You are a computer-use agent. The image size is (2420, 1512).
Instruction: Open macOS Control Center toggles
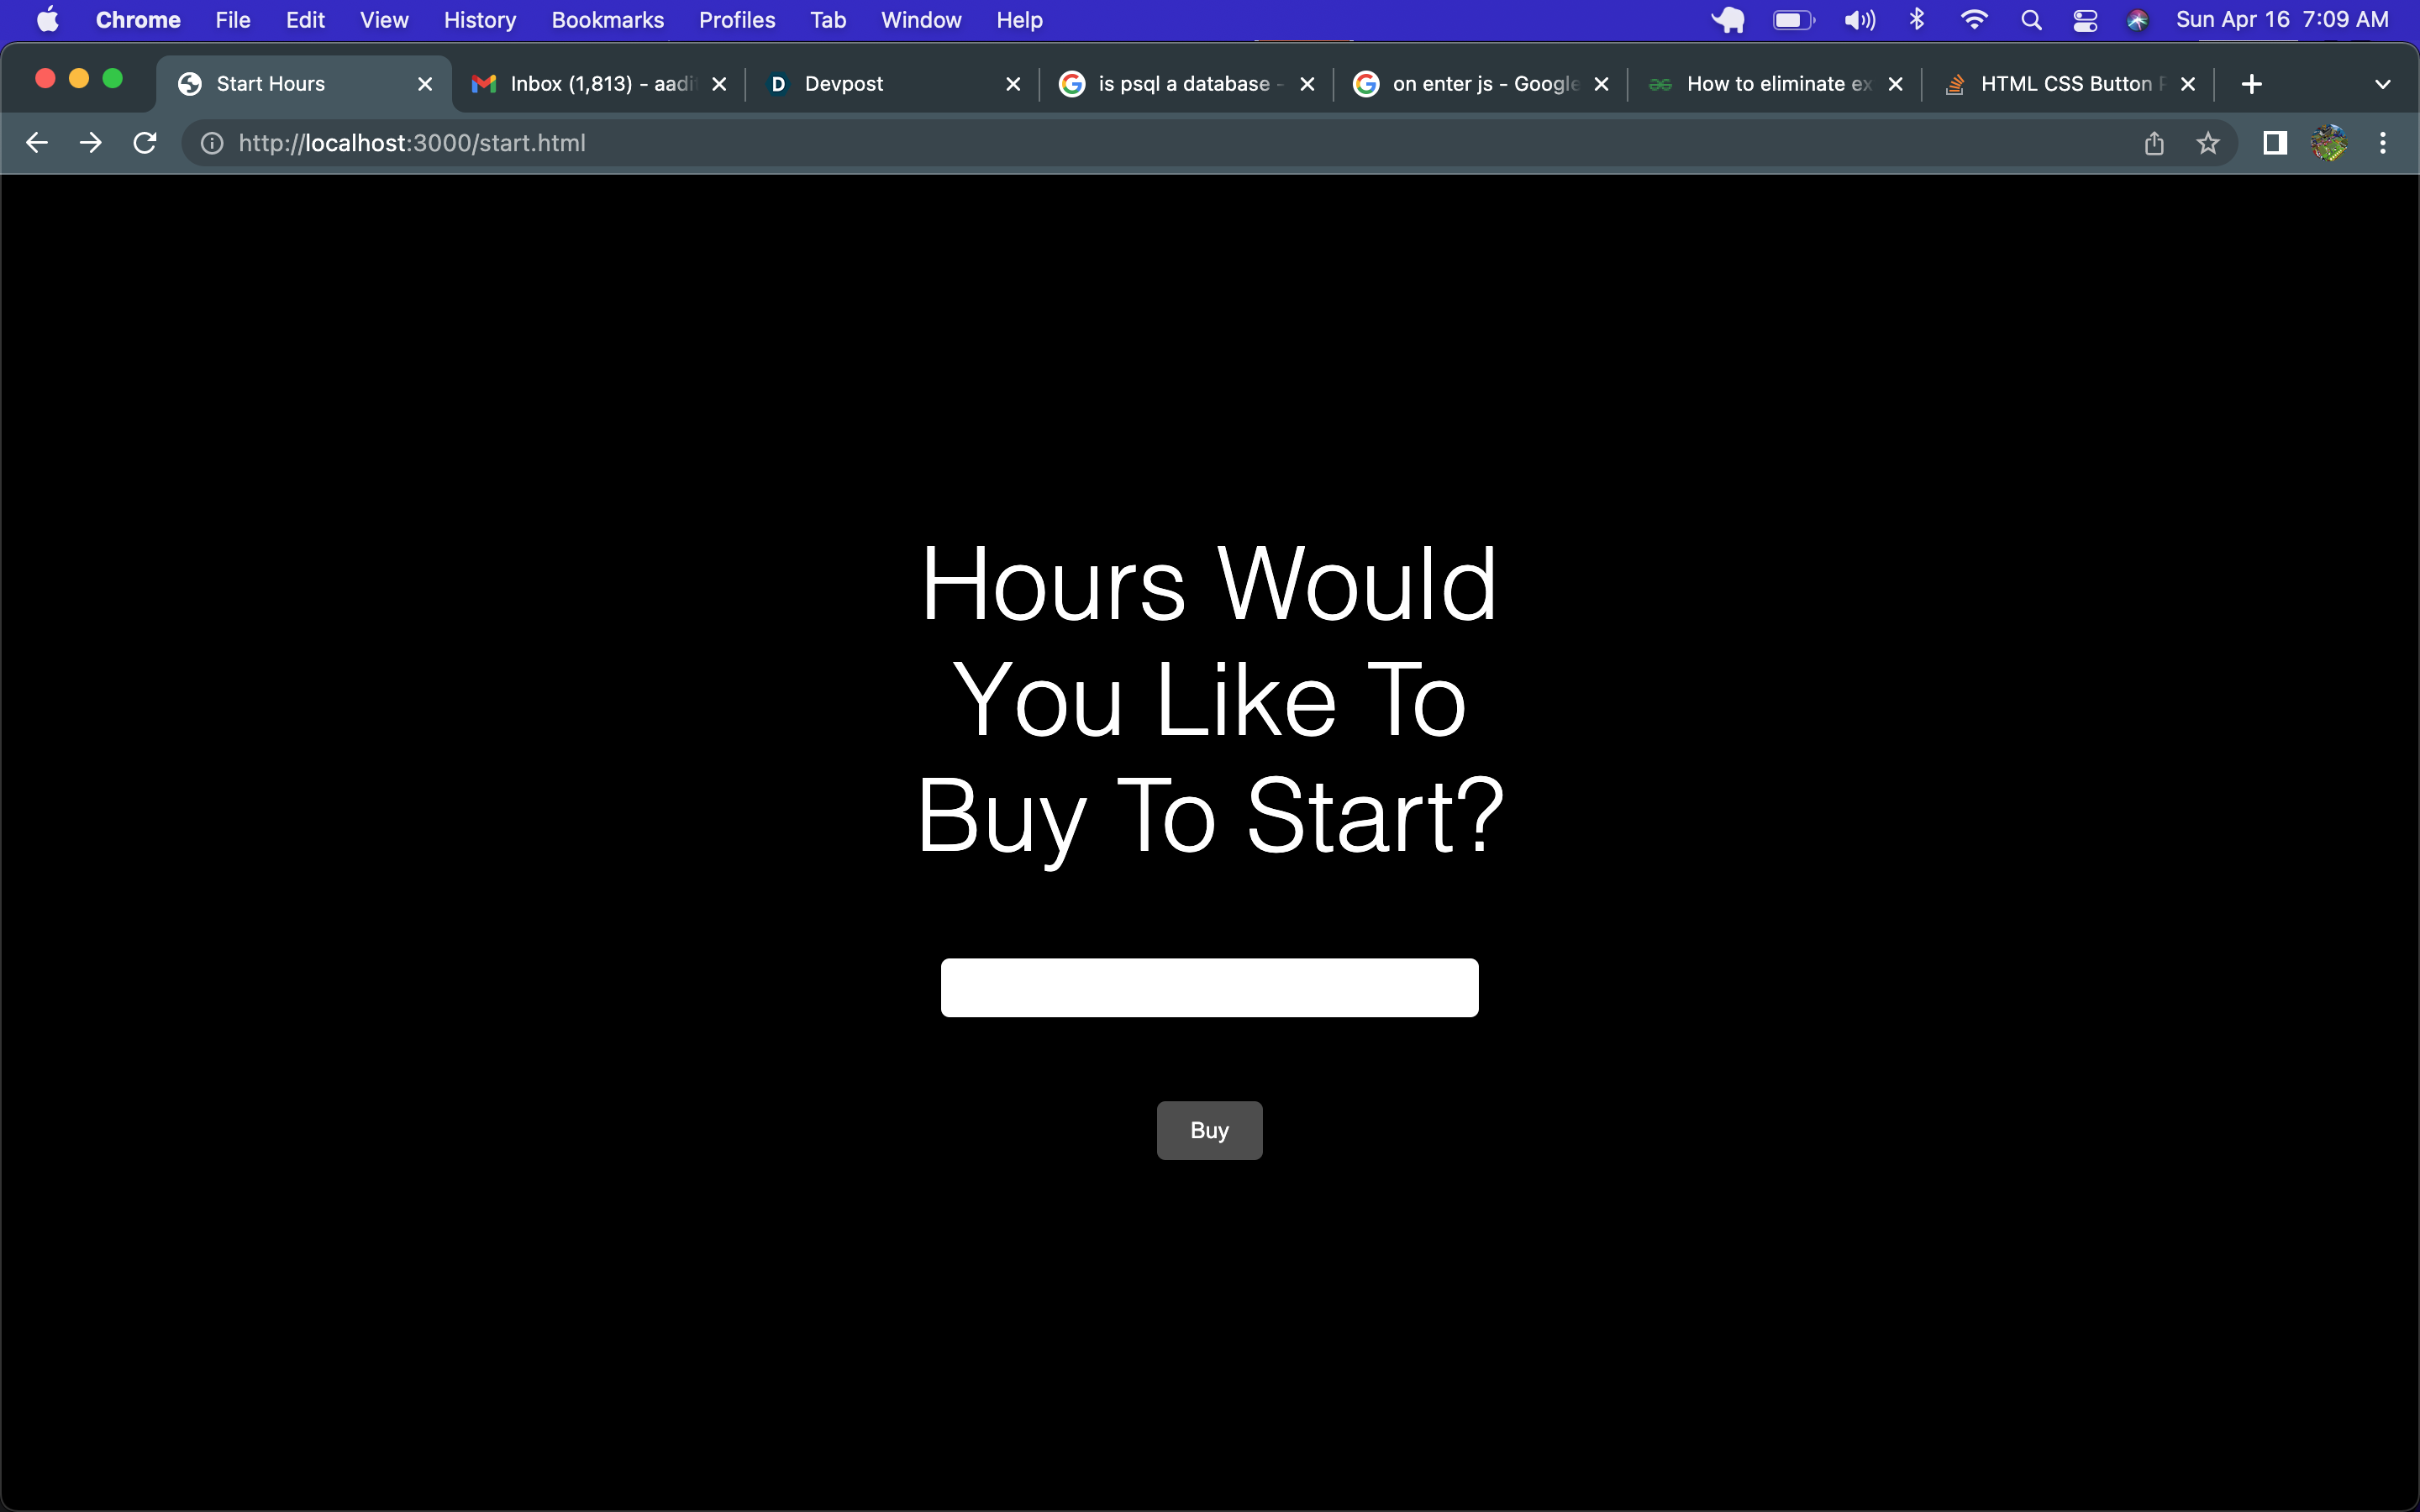[2085, 20]
